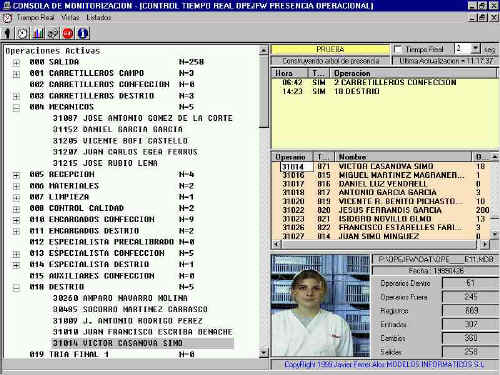Select ANTONIO GARCIA GARCIA row in operator list
The height and width of the screenshot is (375, 500).
point(381,192)
